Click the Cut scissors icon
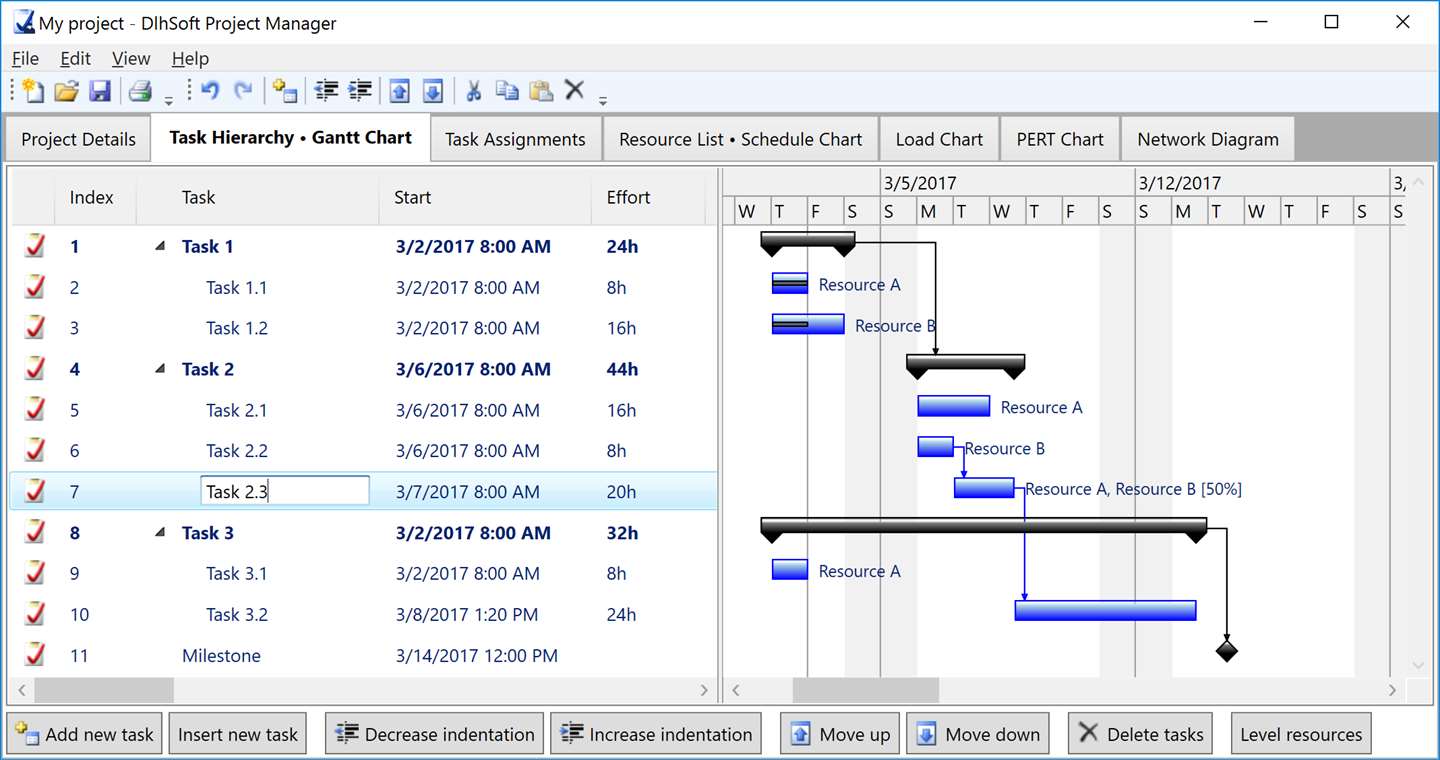 tap(474, 91)
